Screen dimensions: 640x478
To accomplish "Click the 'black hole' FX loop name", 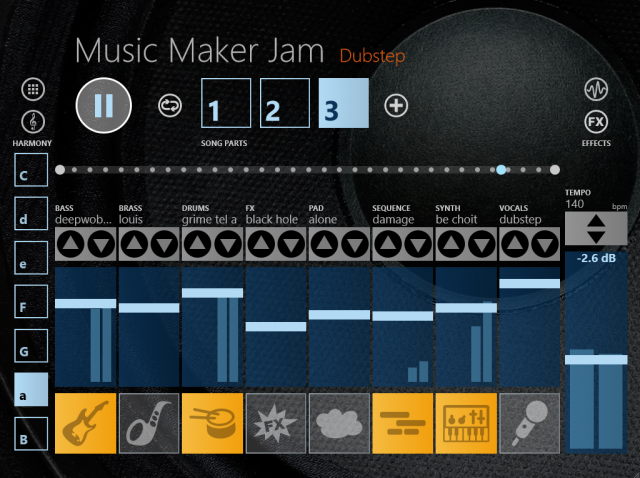I will 271,220.
